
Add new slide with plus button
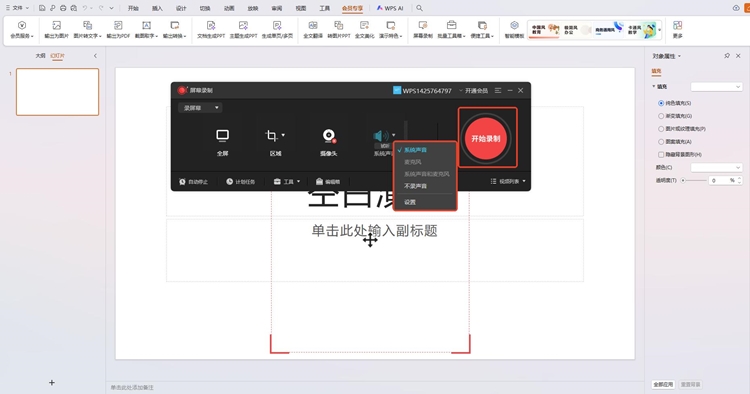52,383
